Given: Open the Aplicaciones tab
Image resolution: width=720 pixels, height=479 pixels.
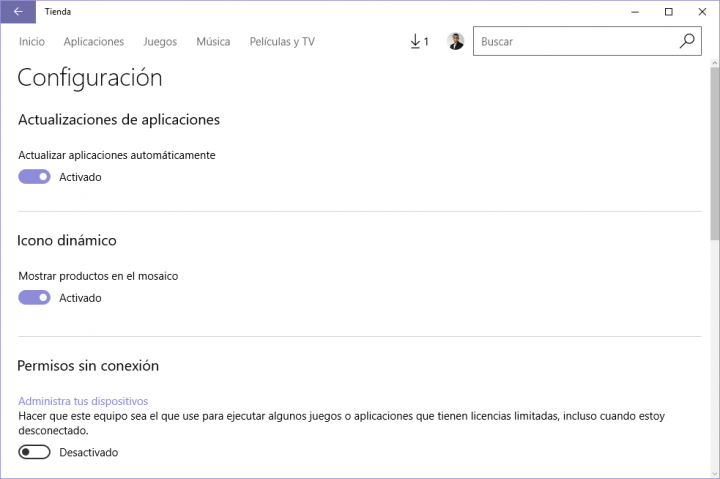Looking at the screenshot, I should pos(94,41).
